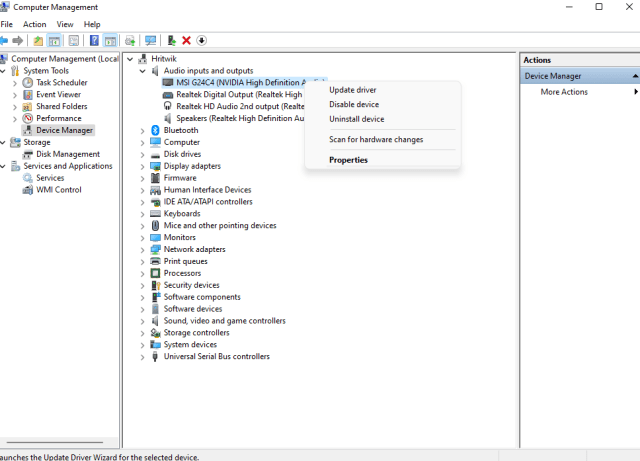The width and height of the screenshot is (640, 461).
Task: Click the Bluetooth device category icon
Action: click(155, 130)
